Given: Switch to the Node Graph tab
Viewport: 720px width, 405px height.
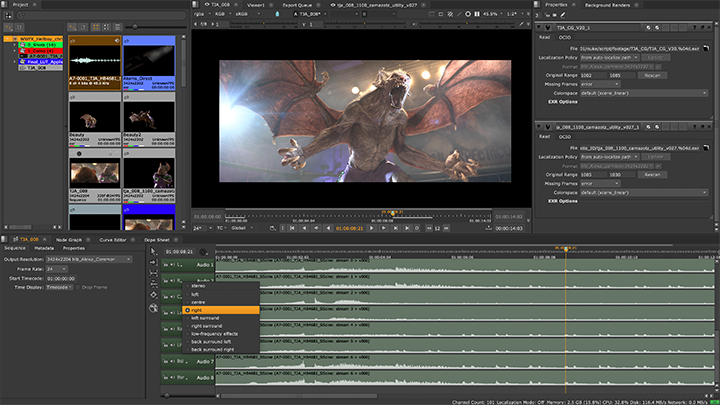Looking at the screenshot, I should point(69,240).
